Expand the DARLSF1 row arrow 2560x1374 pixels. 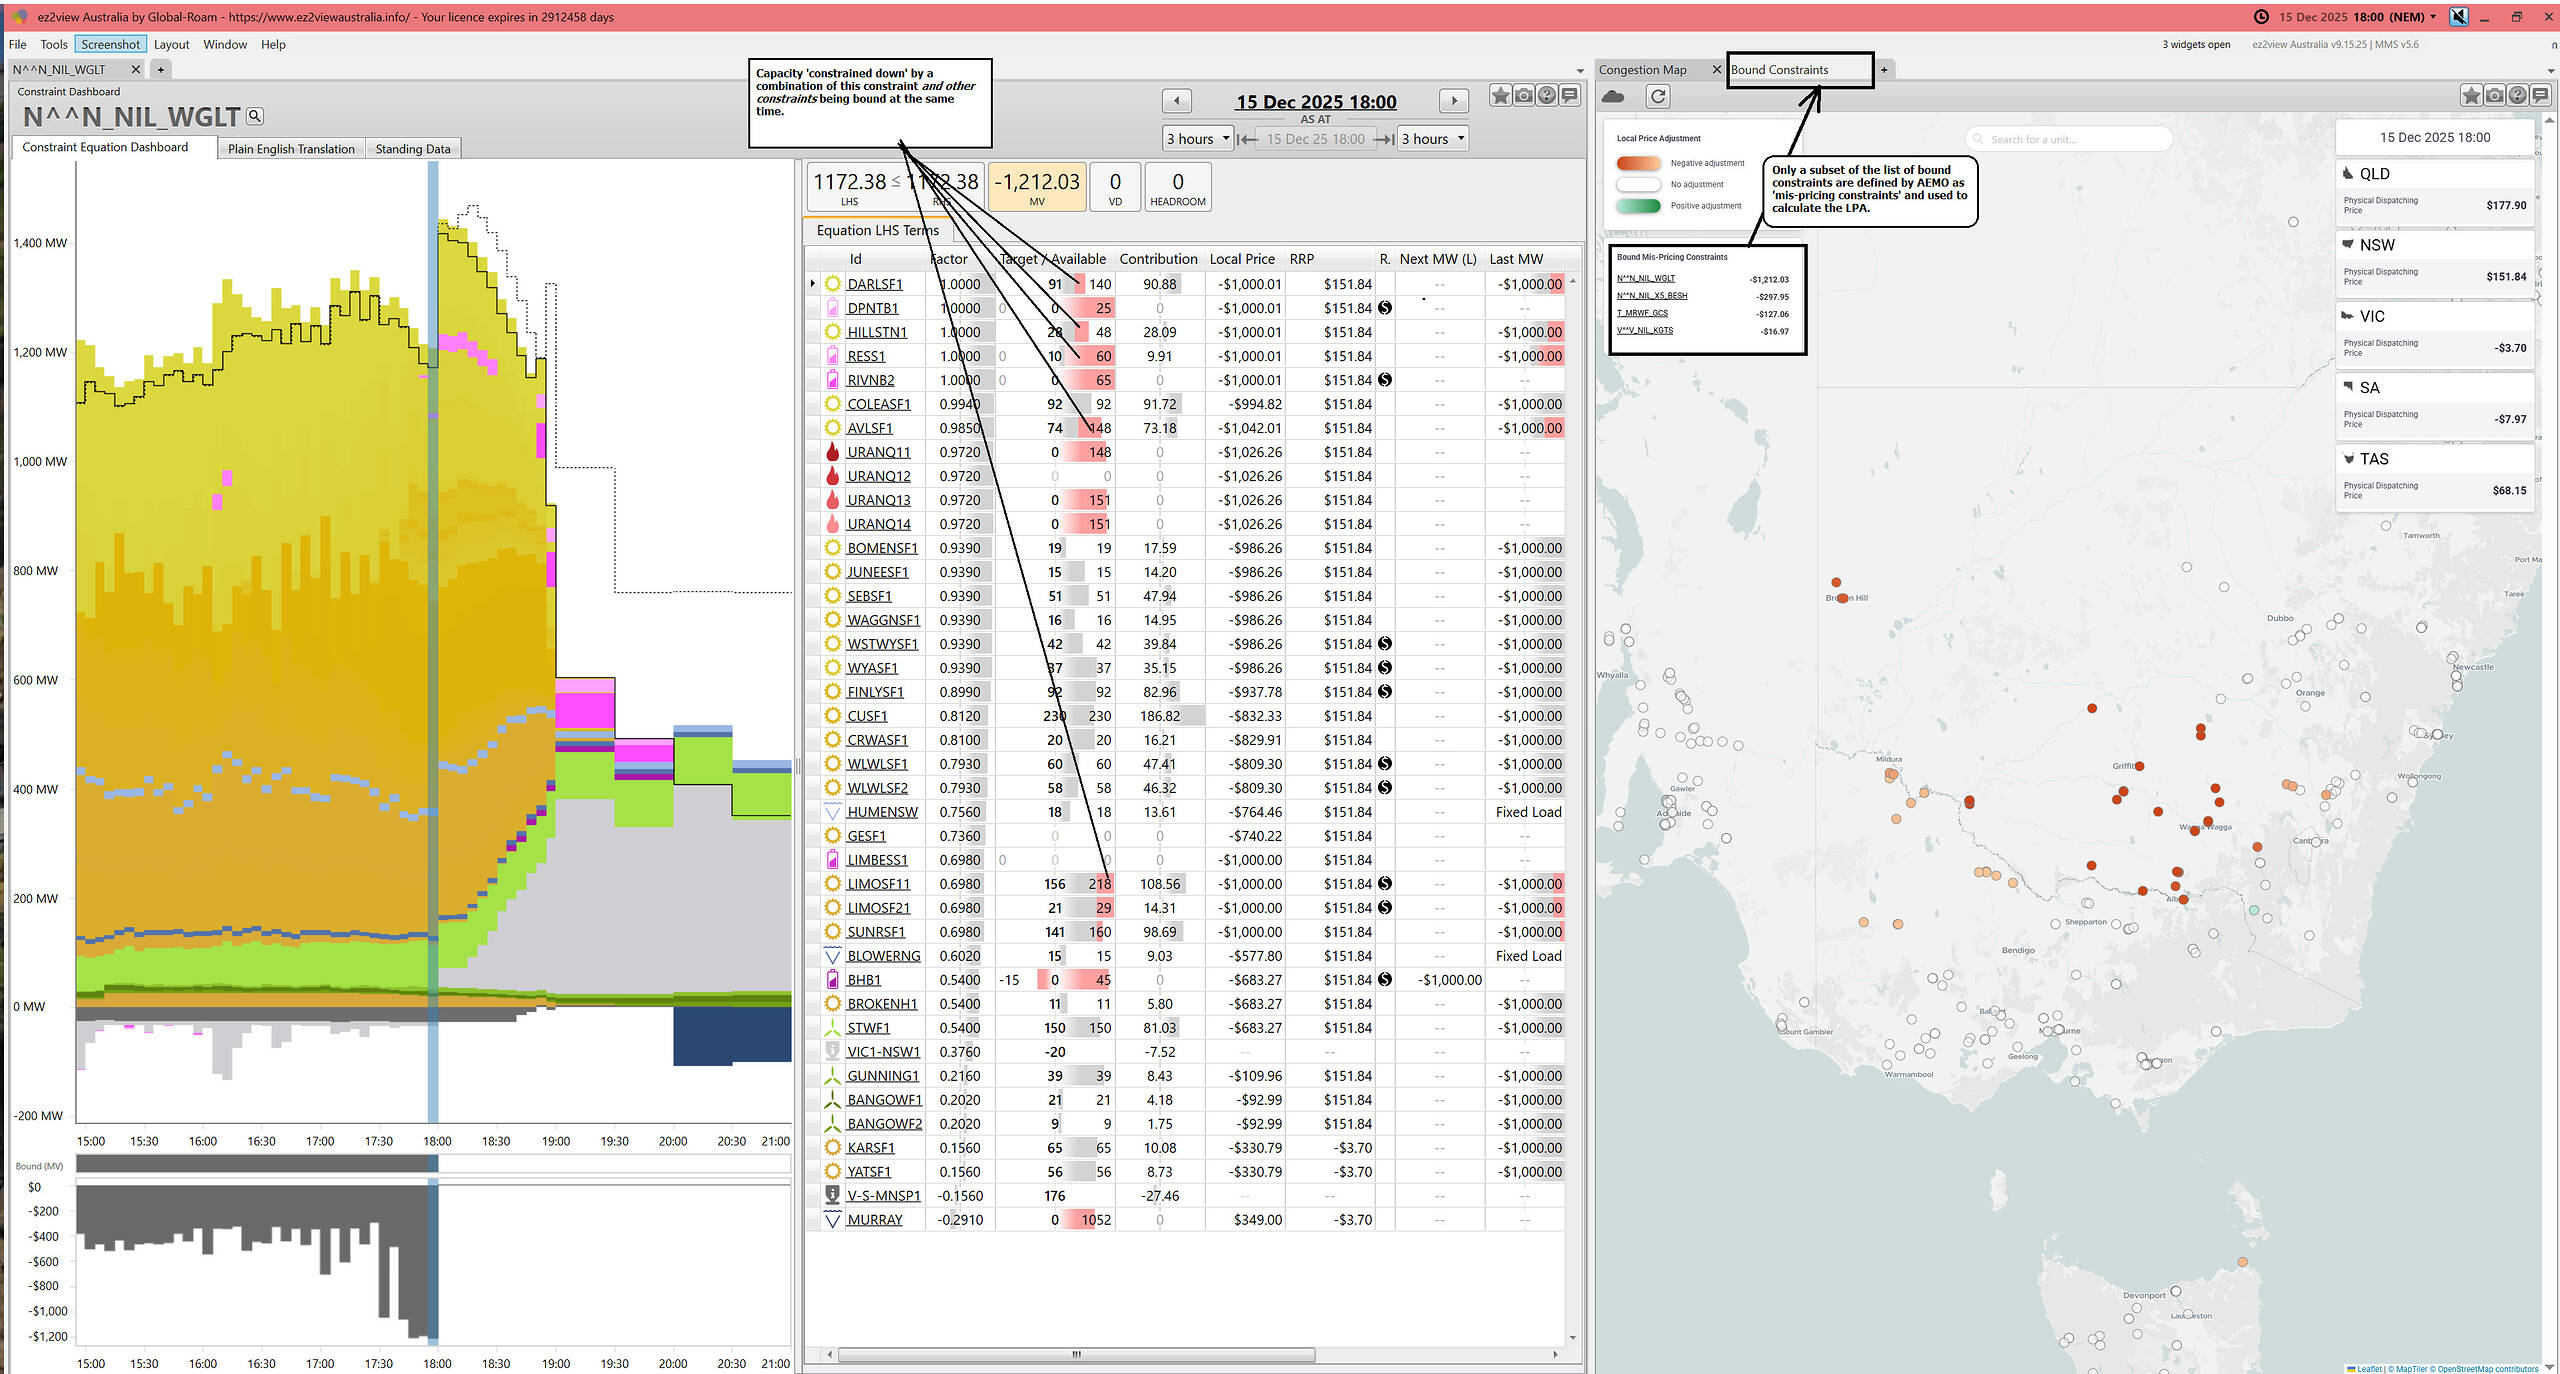813,284
